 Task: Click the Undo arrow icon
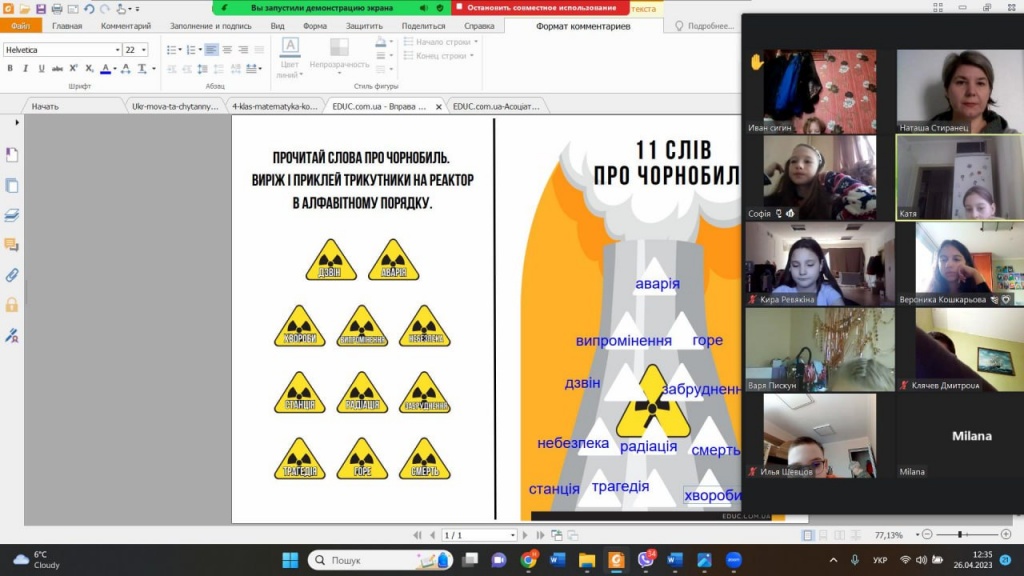(x=89, y=9)
